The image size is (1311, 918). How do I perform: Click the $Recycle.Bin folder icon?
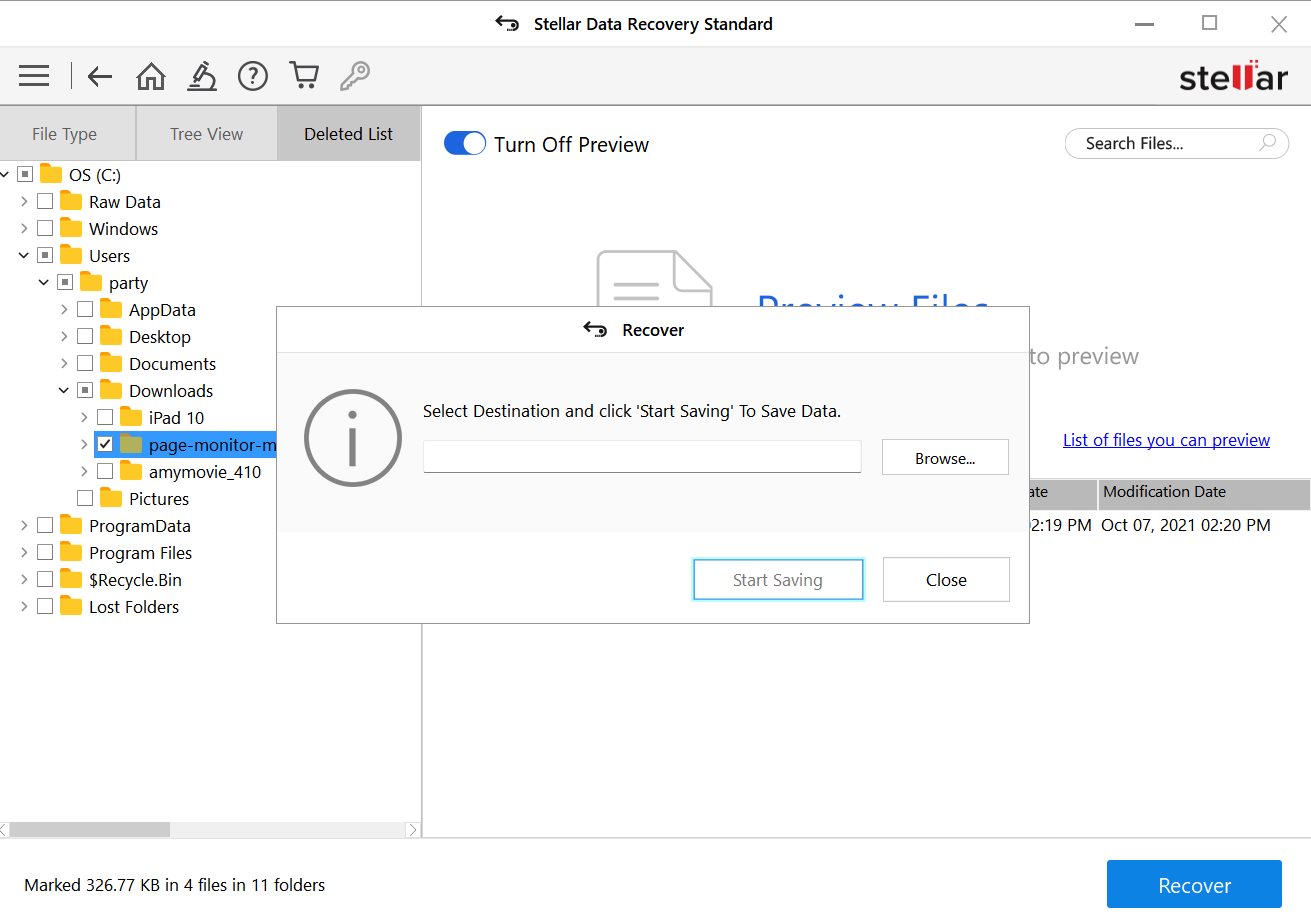tap(71, 579)
